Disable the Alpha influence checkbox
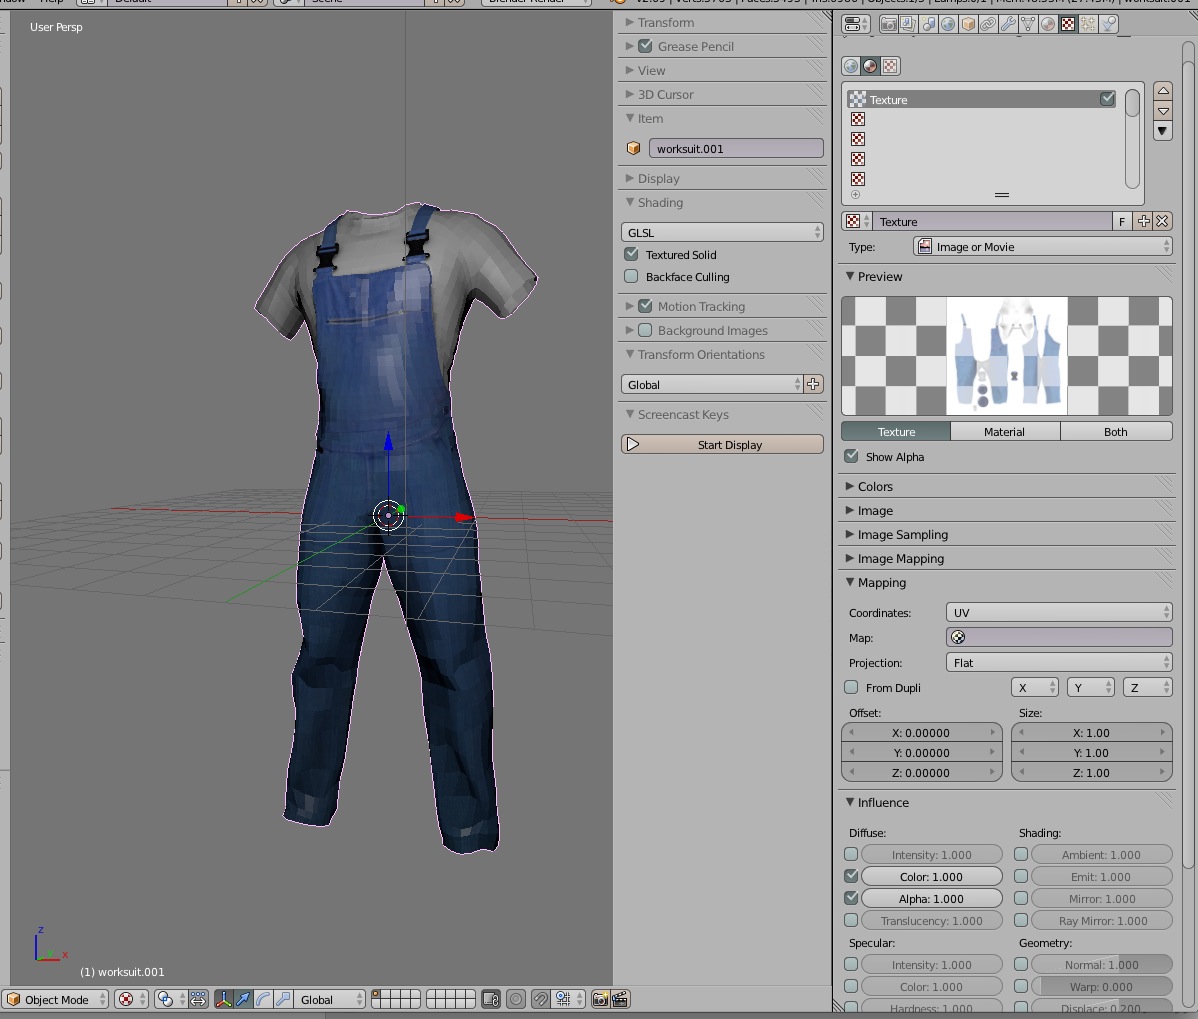Image resolution: width=1198 pixels, height=1019 pixels. pyautogui.click(x=851, y=898)
